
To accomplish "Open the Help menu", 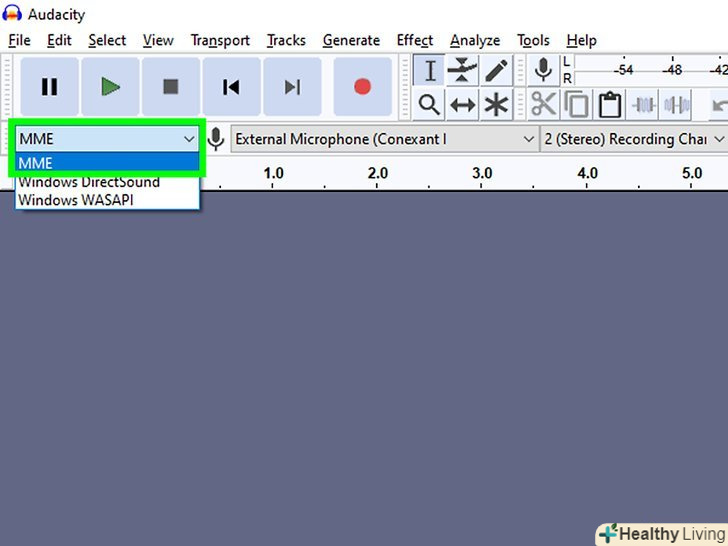I will click(582, 40).
